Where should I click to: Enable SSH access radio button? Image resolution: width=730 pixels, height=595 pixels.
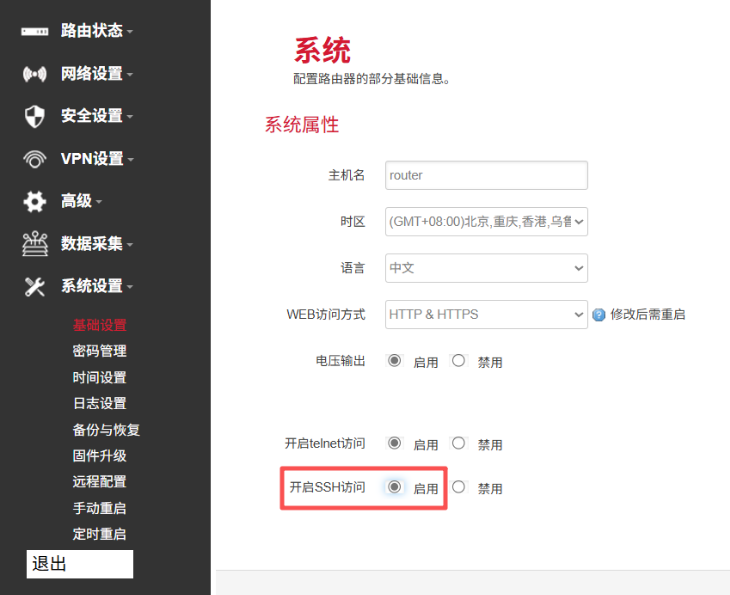[394, 487]
